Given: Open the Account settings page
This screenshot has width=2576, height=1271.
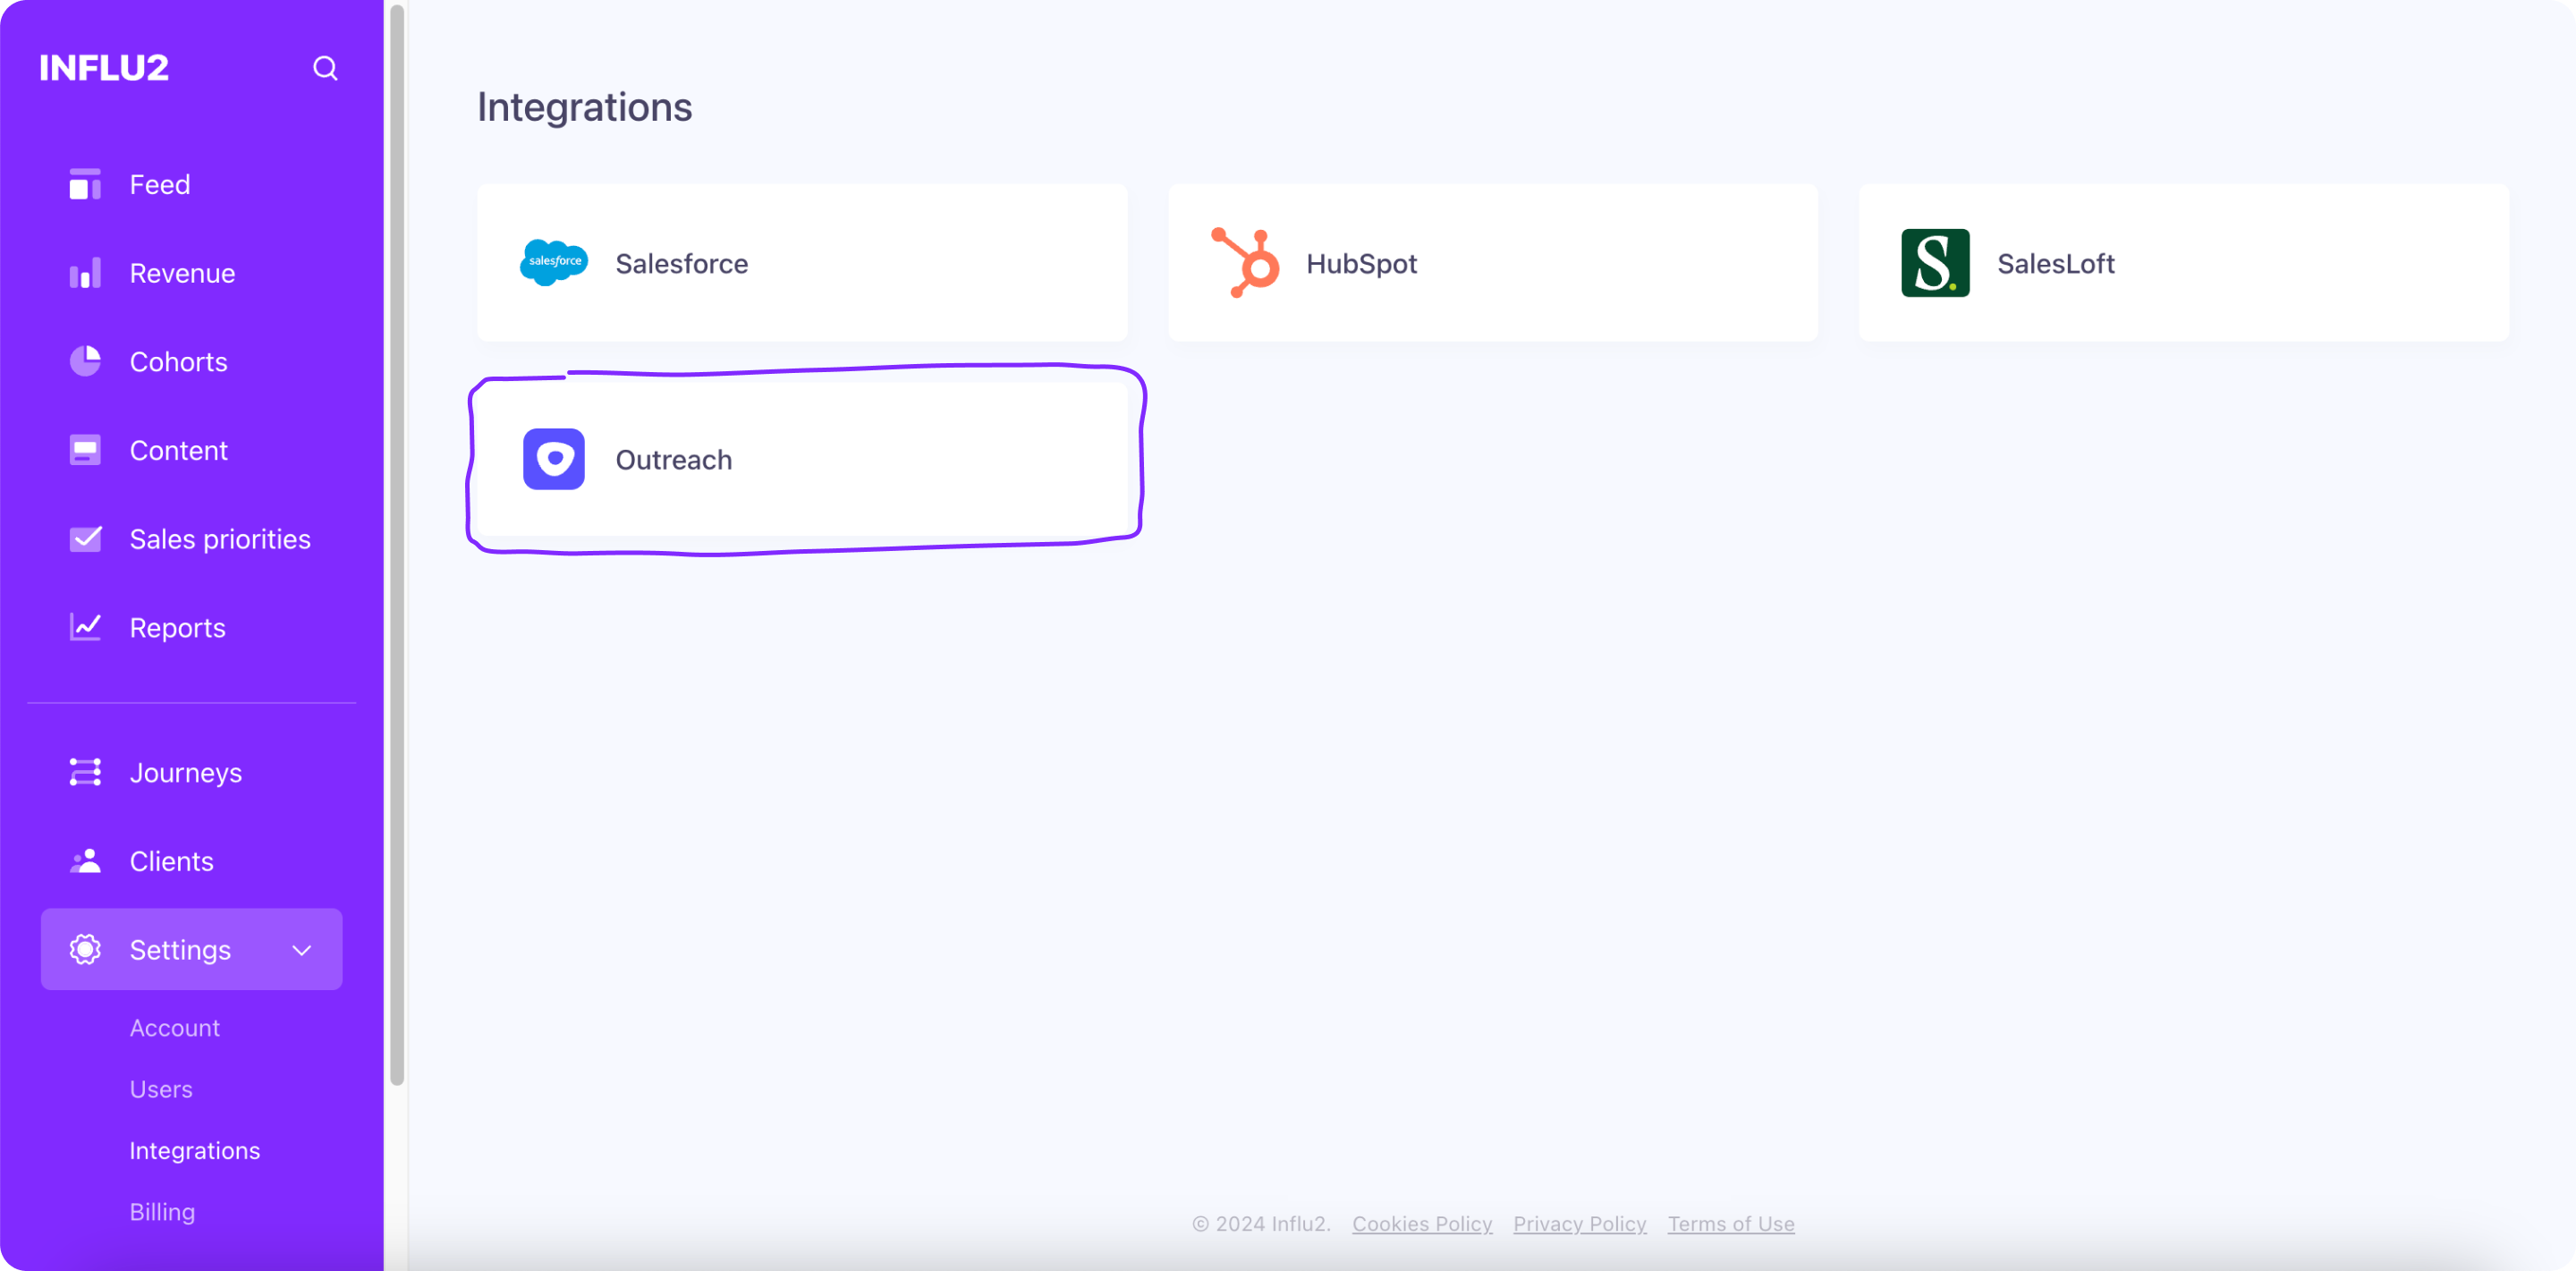Looking at the screenshot, I should click(175, 1027).
